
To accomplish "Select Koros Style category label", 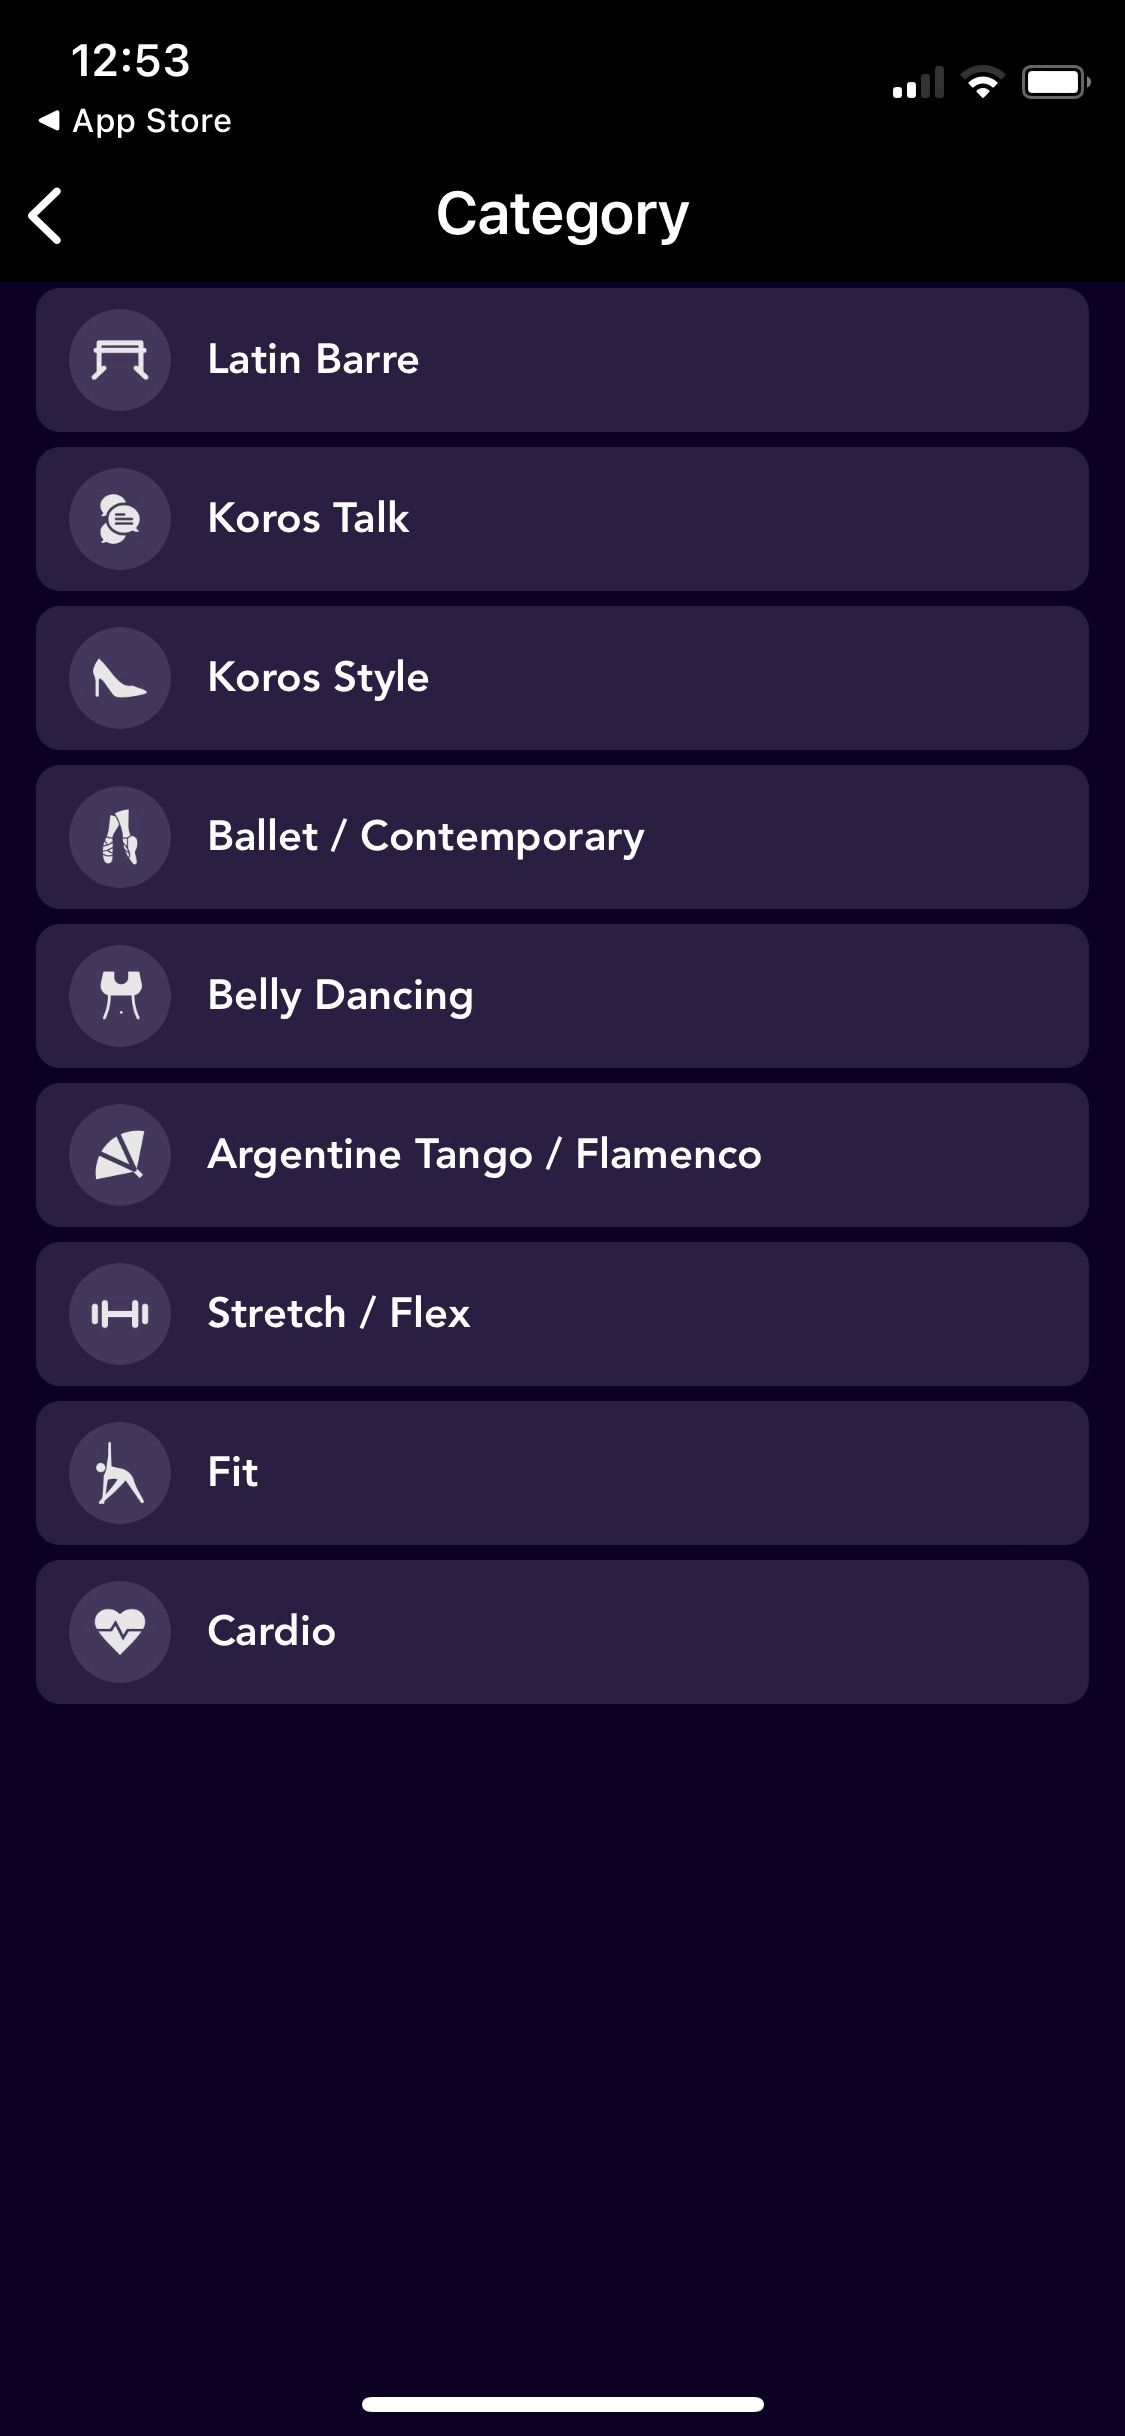I will 318,678.
